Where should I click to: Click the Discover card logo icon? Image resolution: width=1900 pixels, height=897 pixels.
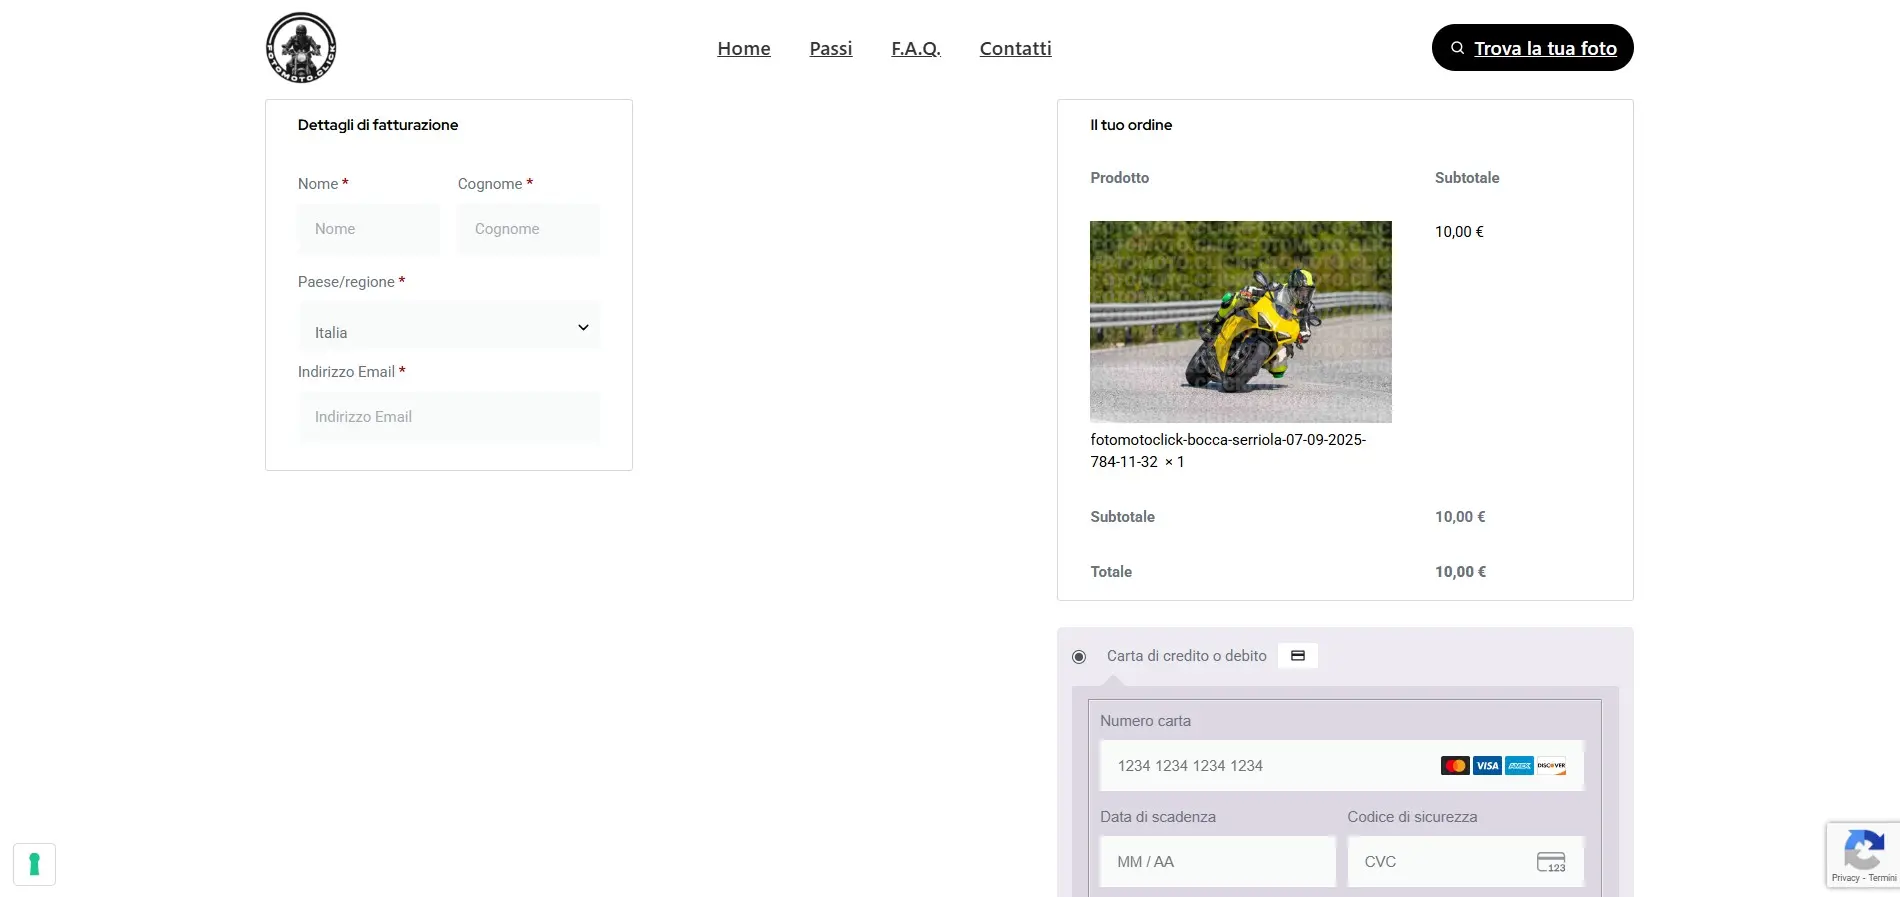(1551, 766)
